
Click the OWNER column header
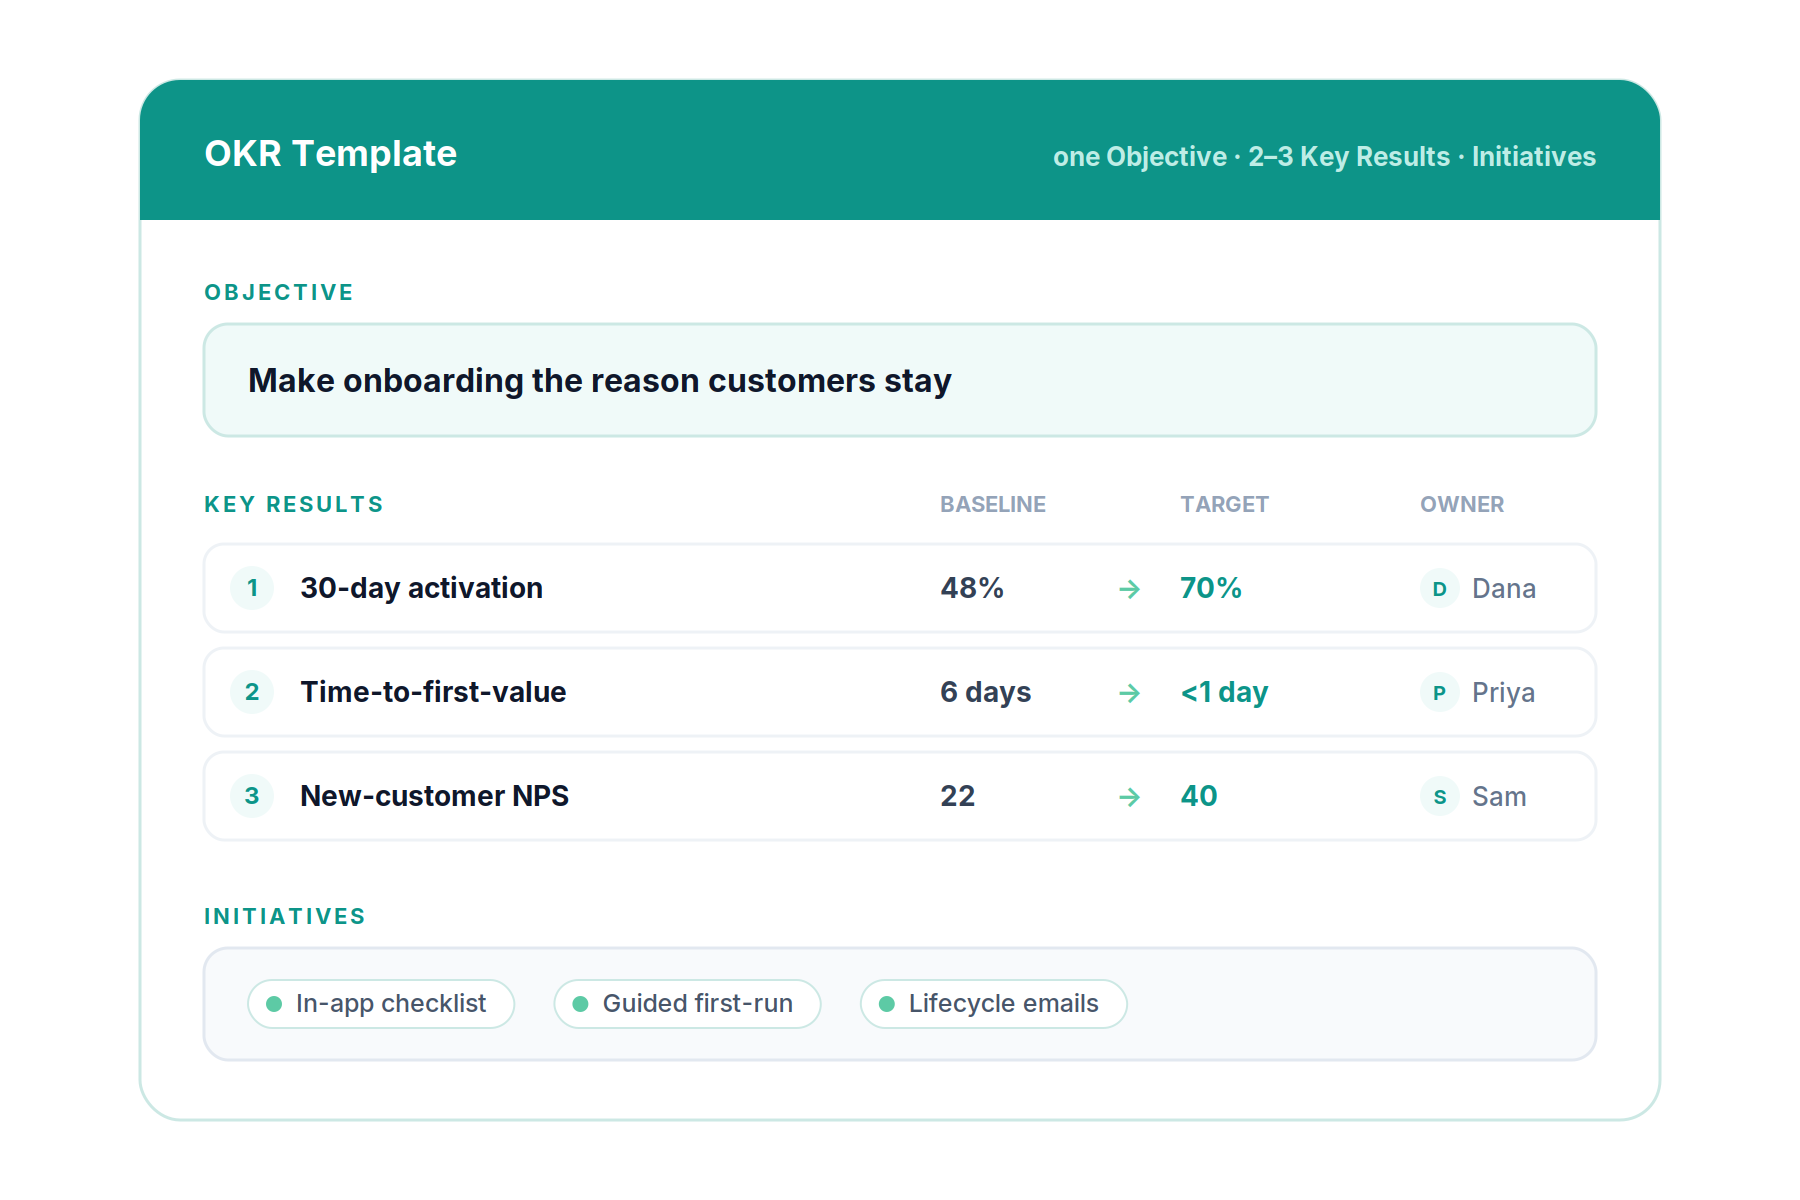click(1462, 504)
